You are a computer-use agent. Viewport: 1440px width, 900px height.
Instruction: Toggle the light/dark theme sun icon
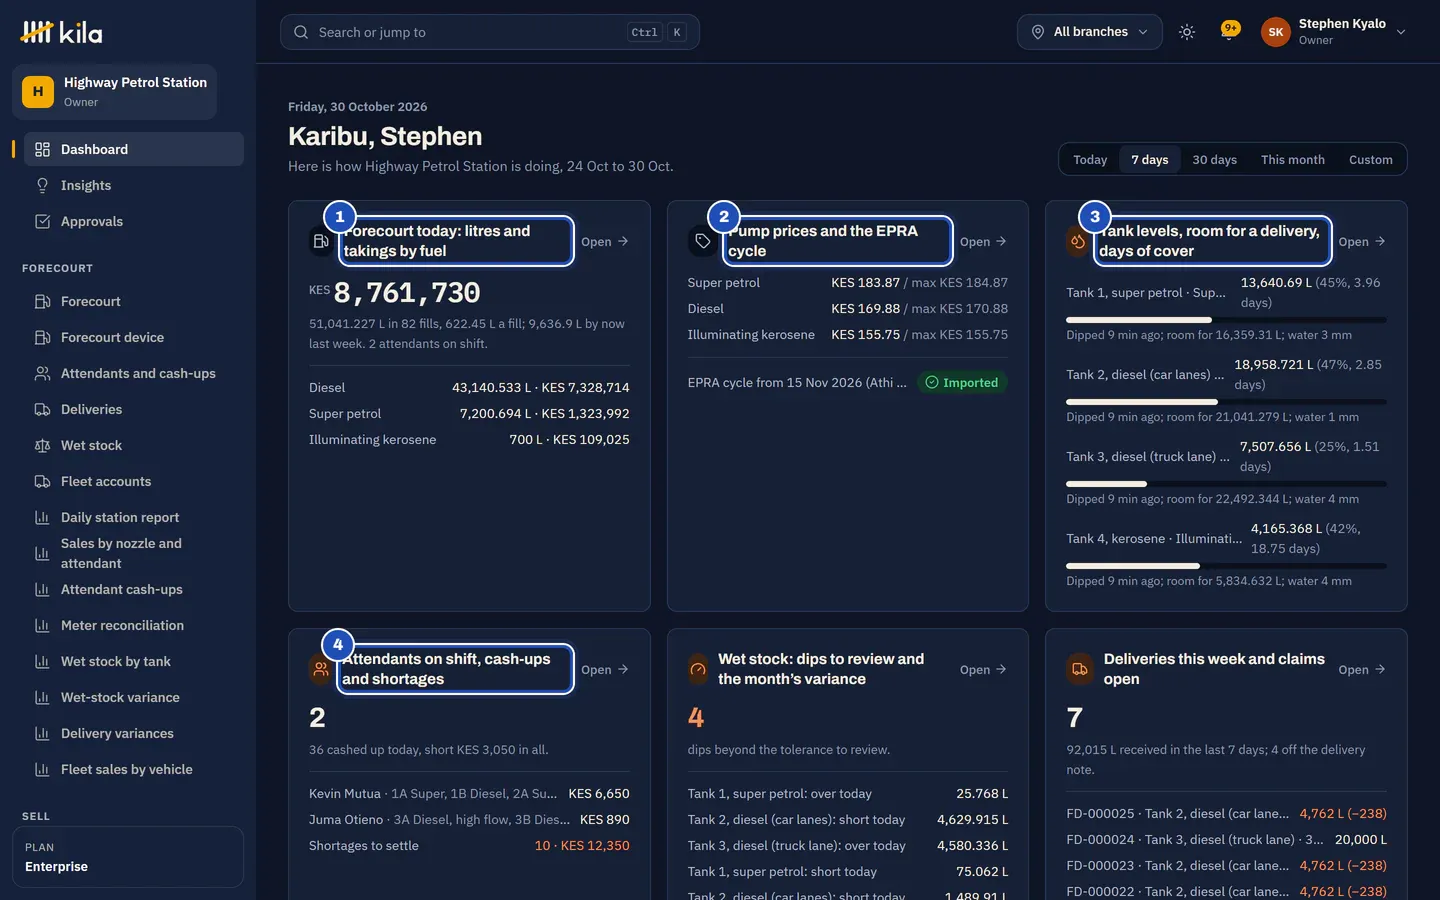click(1187, 32)
